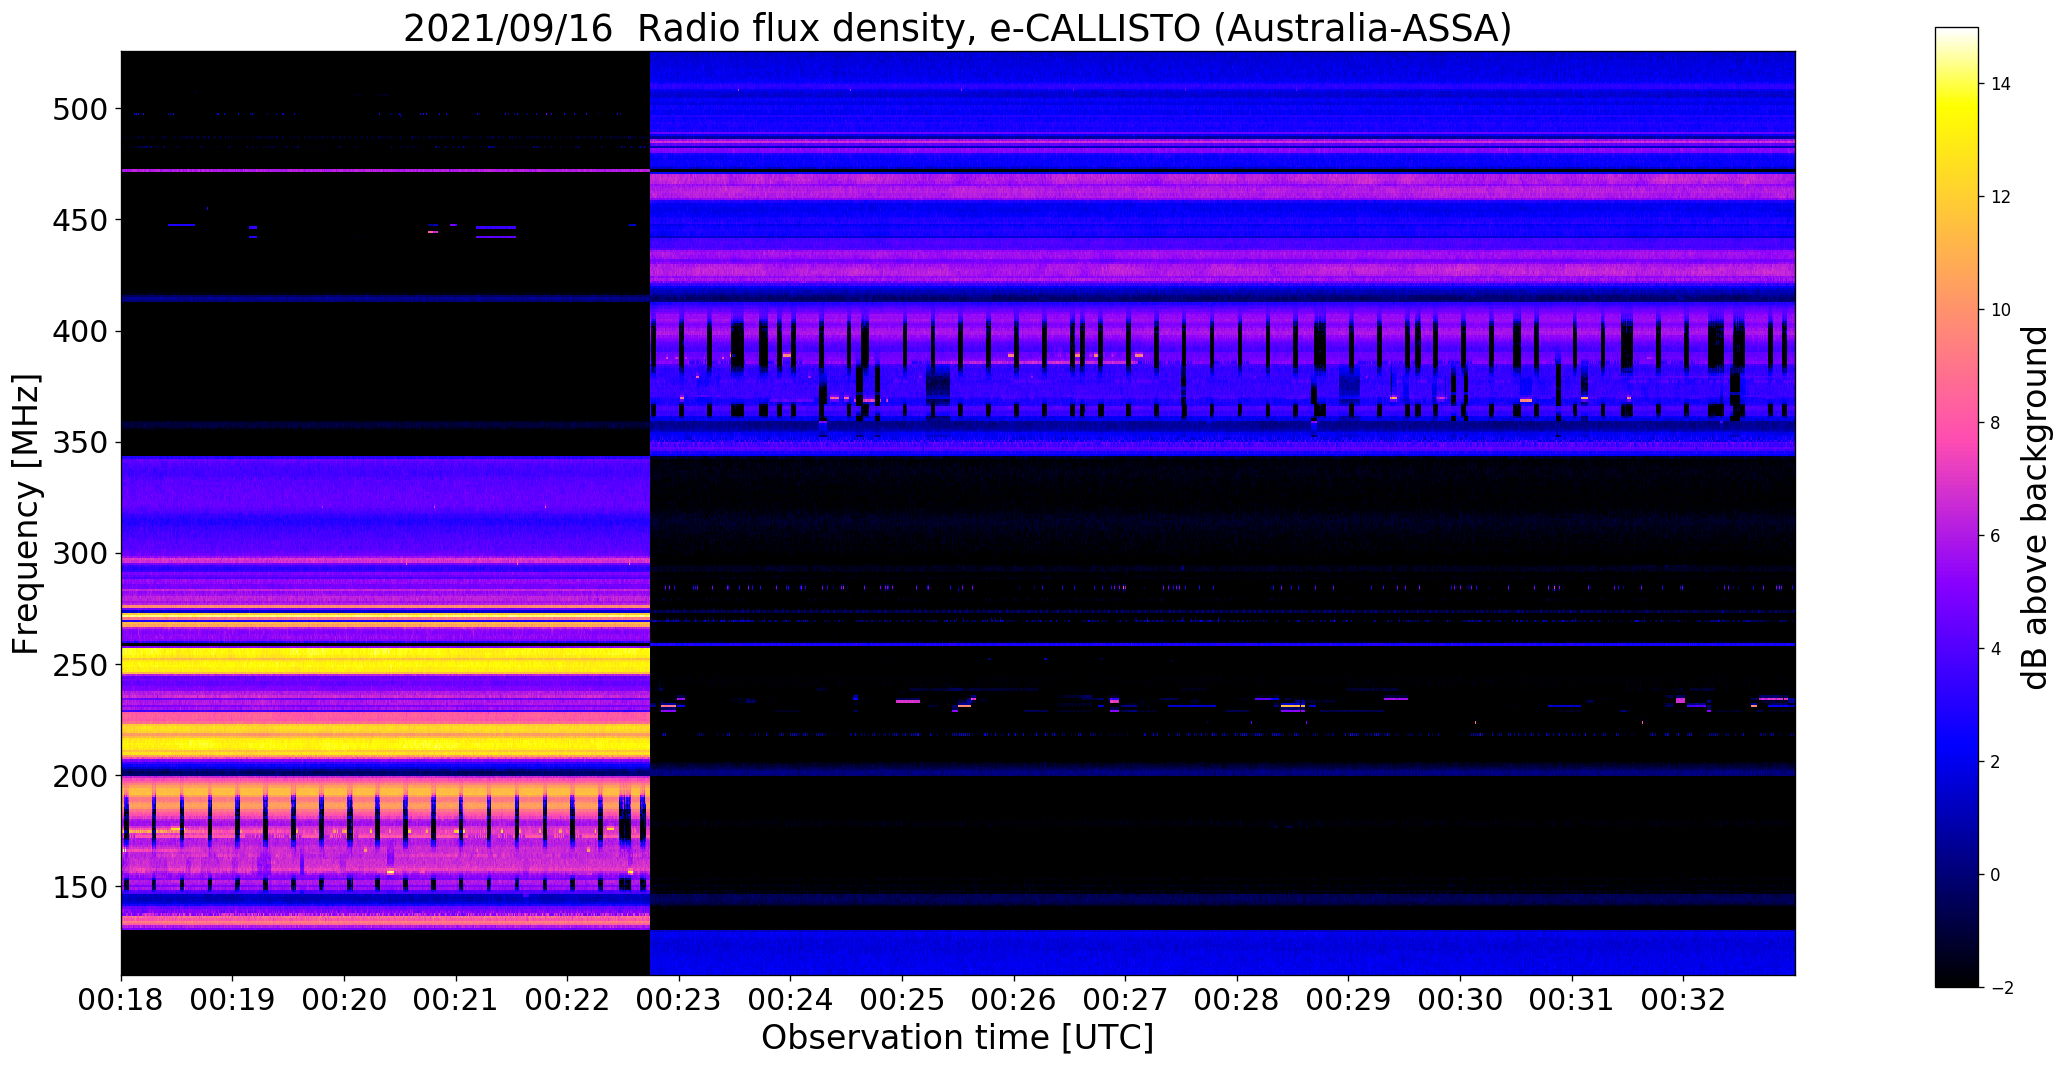
Task: Click the 500 frequency tick label
Action: coord(78,109)
